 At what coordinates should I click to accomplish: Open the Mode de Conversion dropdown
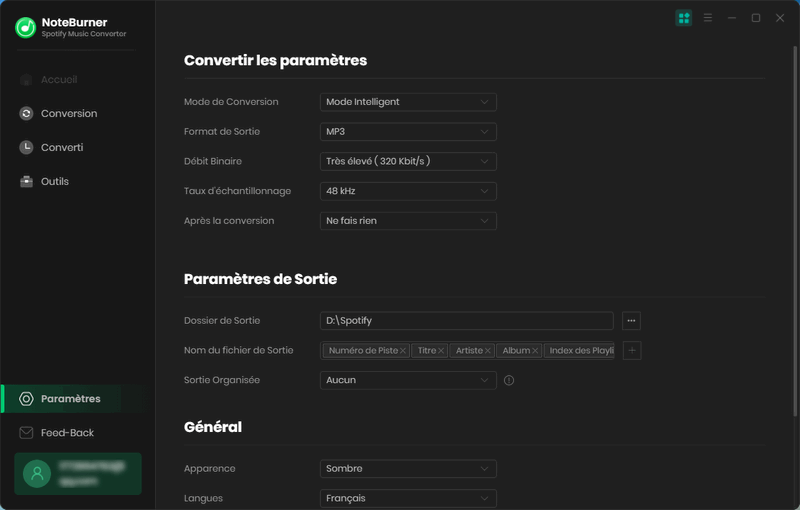point(408,102)
